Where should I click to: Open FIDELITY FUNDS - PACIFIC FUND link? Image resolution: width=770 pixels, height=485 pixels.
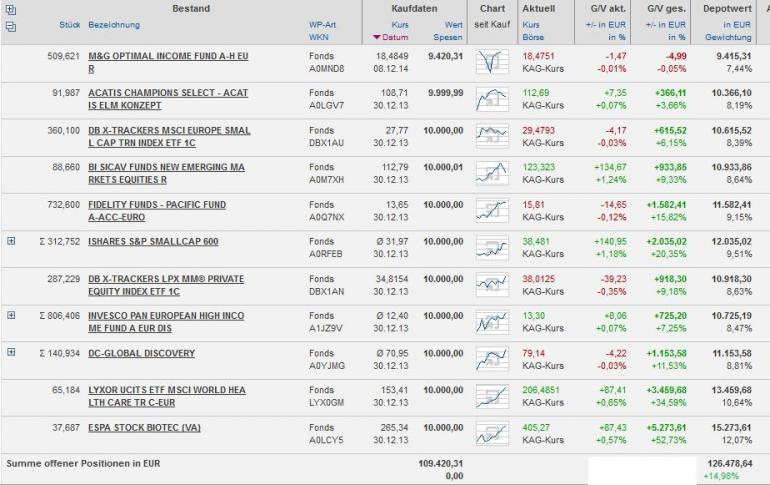point(157,211)
